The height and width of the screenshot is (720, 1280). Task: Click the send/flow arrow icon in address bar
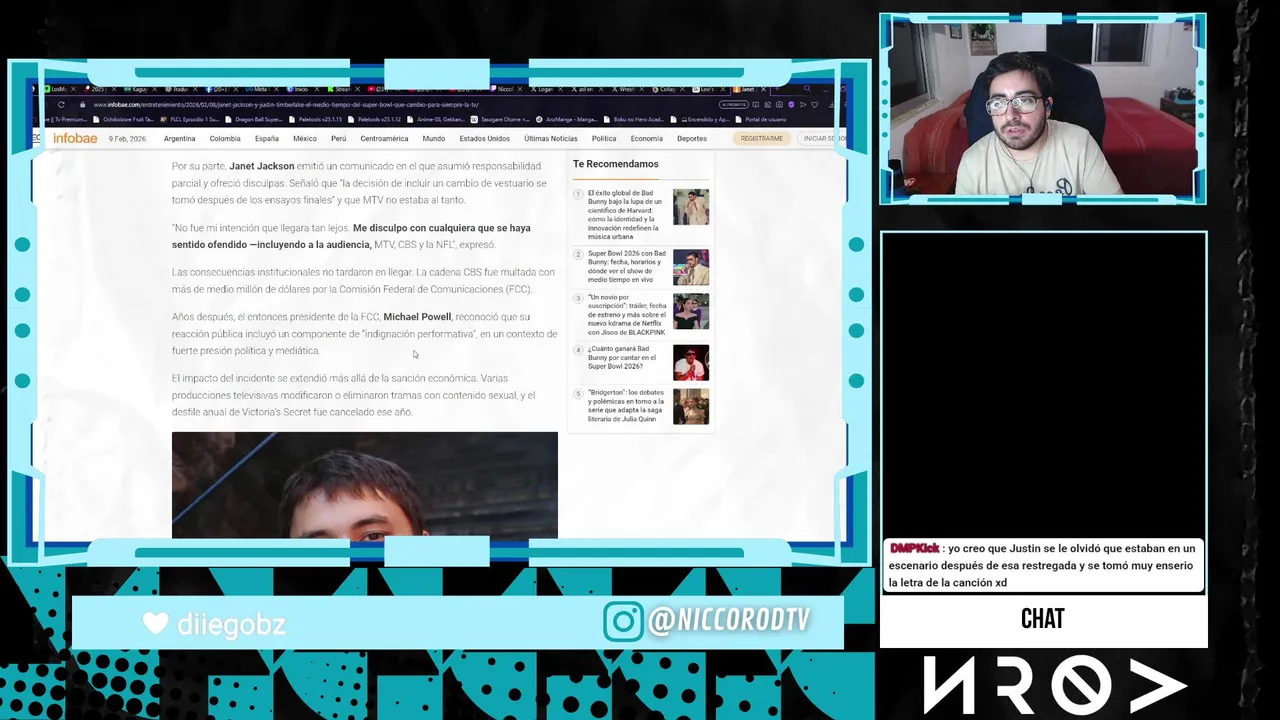[x=803, y=105]
